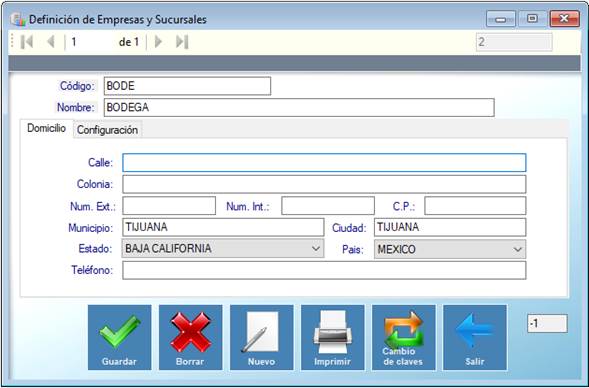Click the Teléfono: label
The width and height of the screenshot is (589, 388).
92,270
